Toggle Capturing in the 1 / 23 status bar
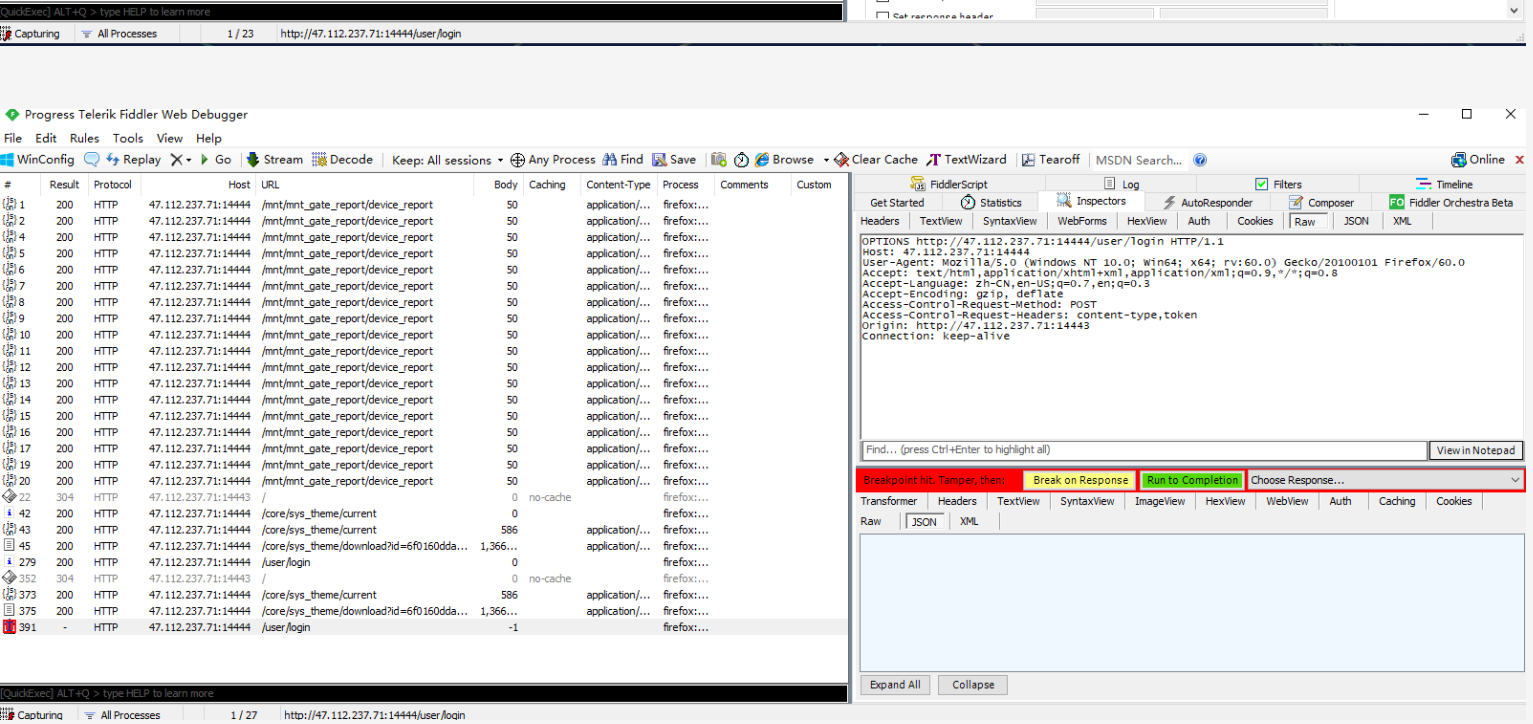The height and width of the screenshot is (724, 1533). coord(30,34)
